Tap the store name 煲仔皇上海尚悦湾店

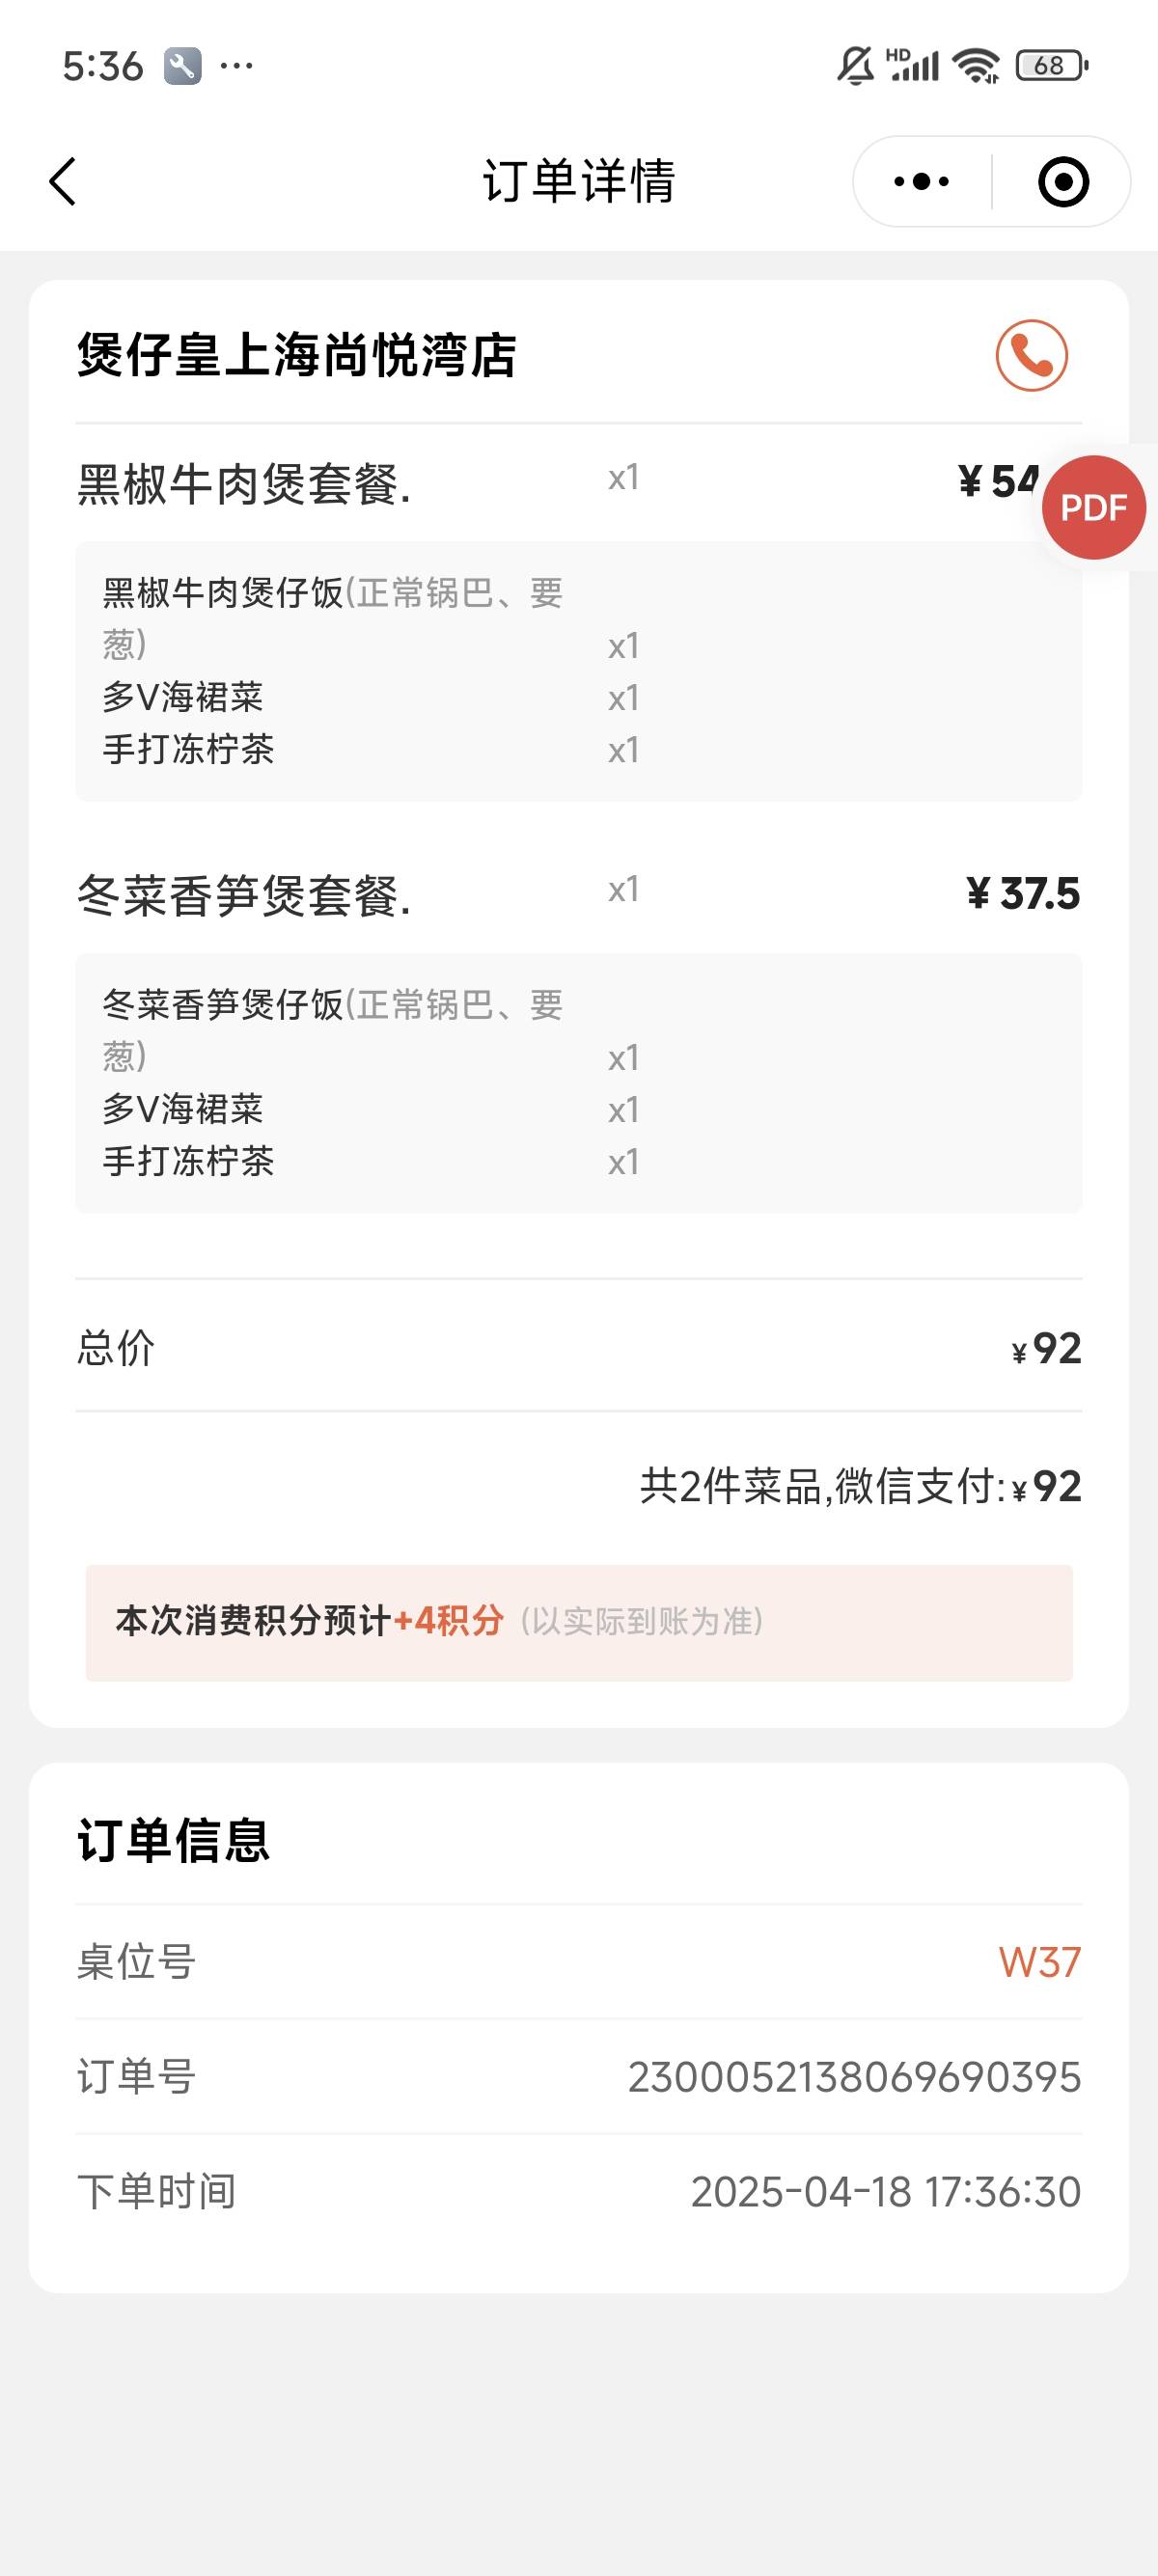(x=296, y=356)
